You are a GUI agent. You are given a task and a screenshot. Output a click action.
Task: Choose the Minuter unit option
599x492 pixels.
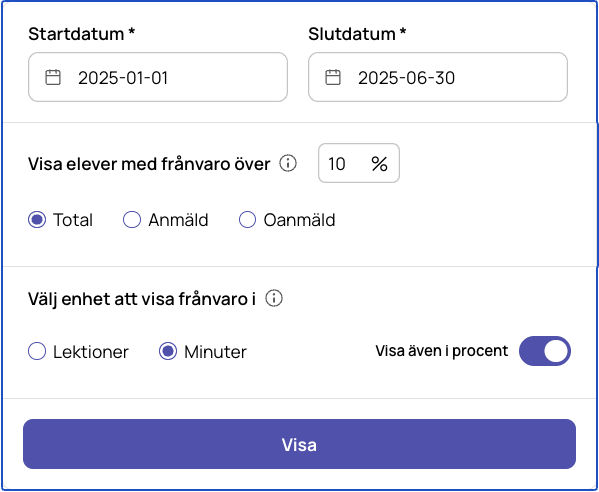tap(168, 351)
